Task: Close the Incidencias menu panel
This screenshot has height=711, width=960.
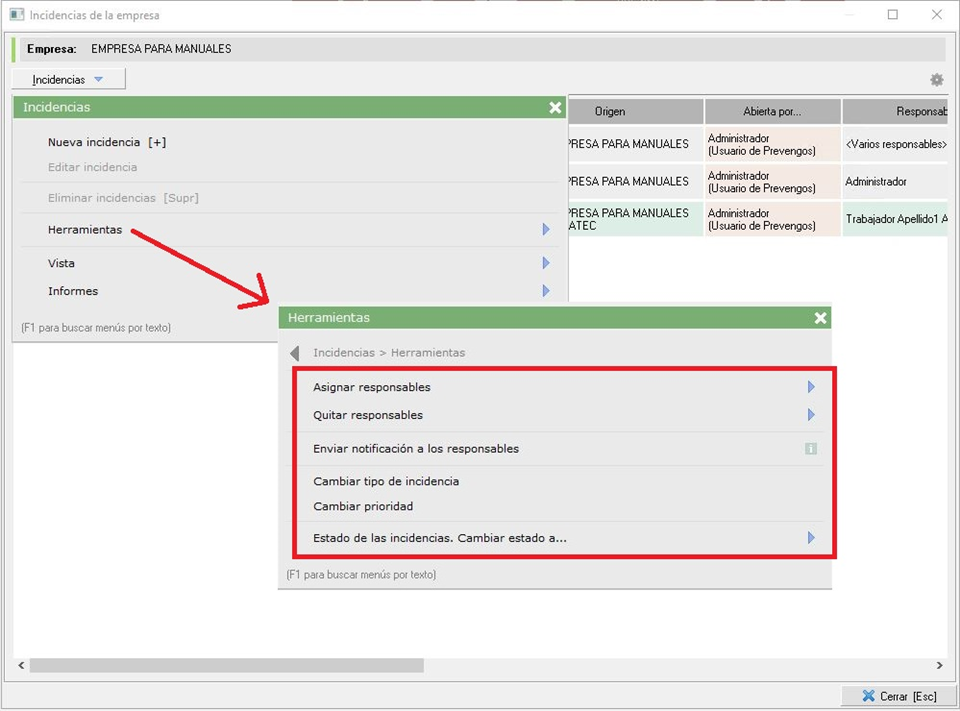Action: click(x=555, y=108)
